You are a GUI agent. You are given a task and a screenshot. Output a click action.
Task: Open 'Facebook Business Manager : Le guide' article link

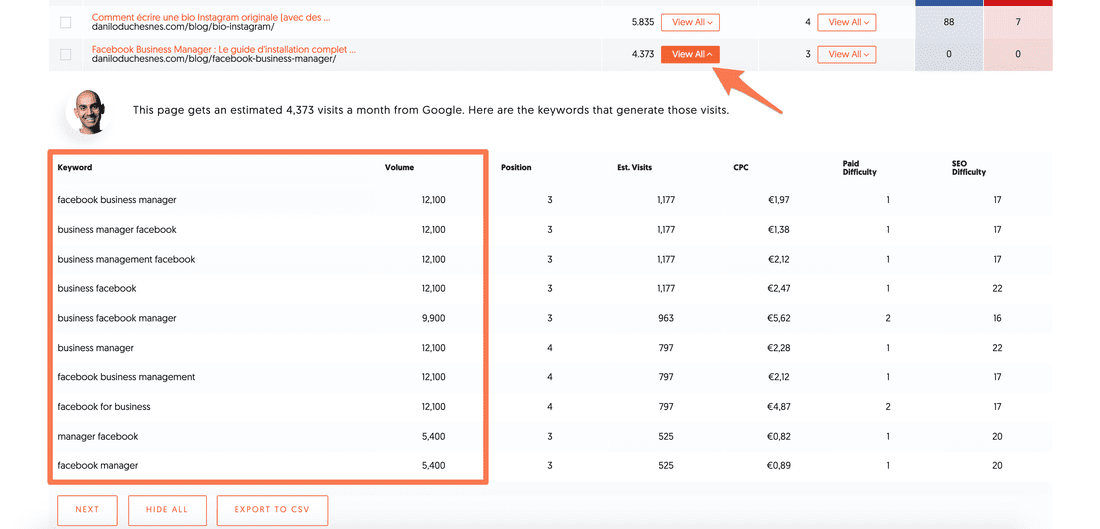[x=224, y=50]
